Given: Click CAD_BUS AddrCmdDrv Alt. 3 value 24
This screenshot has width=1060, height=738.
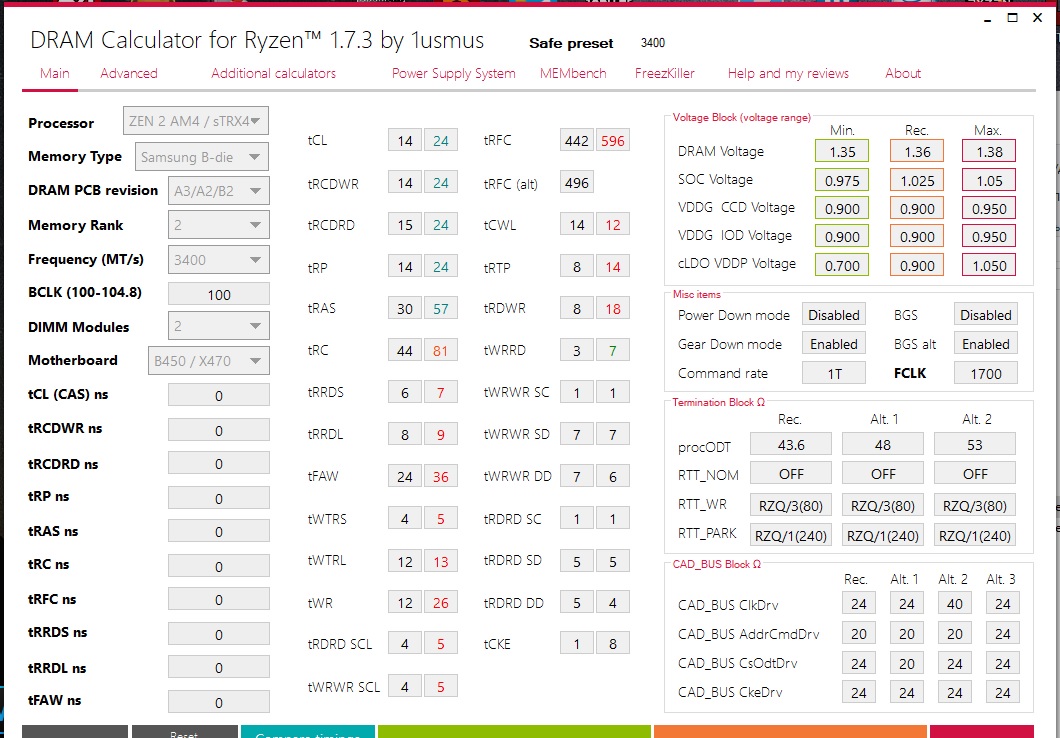Looking at the screenshot, I should (1003, 633).
